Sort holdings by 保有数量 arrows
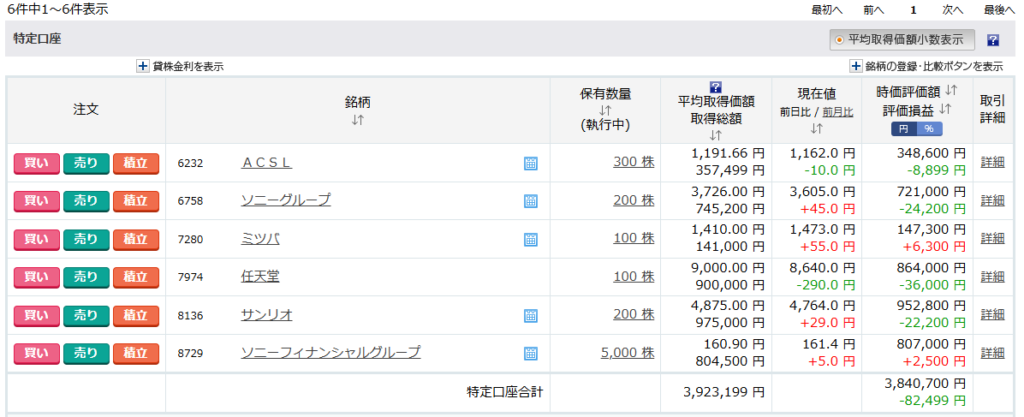This screenshot has width=1024, height=417. click(x=605, y=110)
